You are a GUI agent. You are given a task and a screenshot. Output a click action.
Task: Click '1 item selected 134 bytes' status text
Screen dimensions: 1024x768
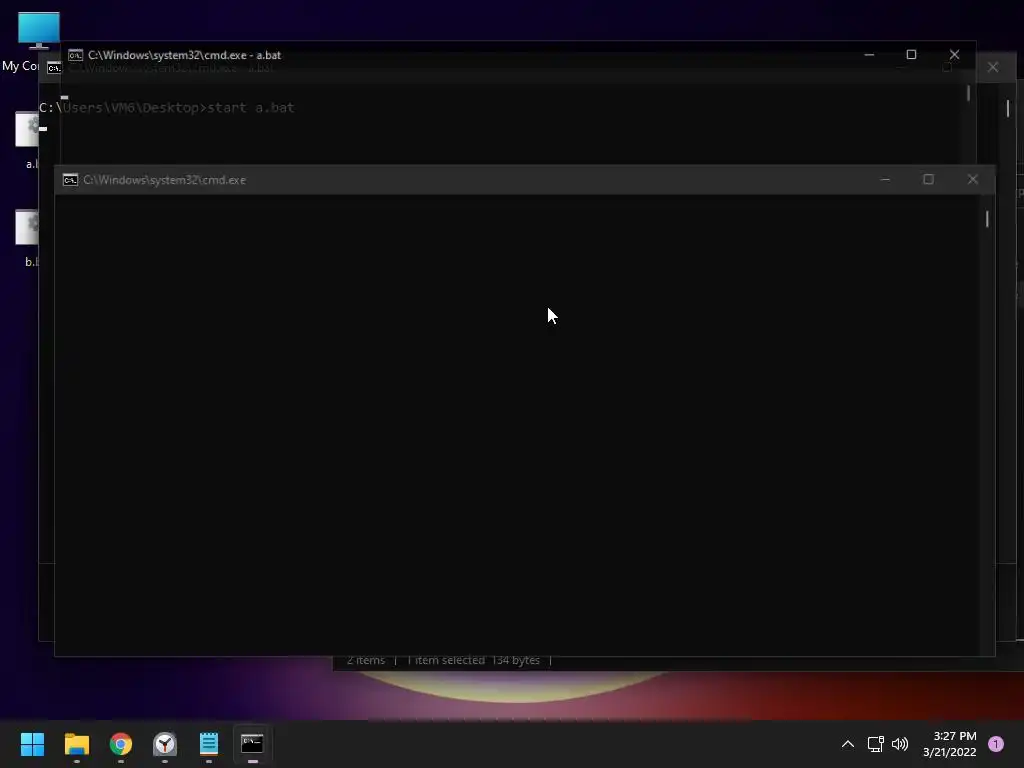click(473, 660)
